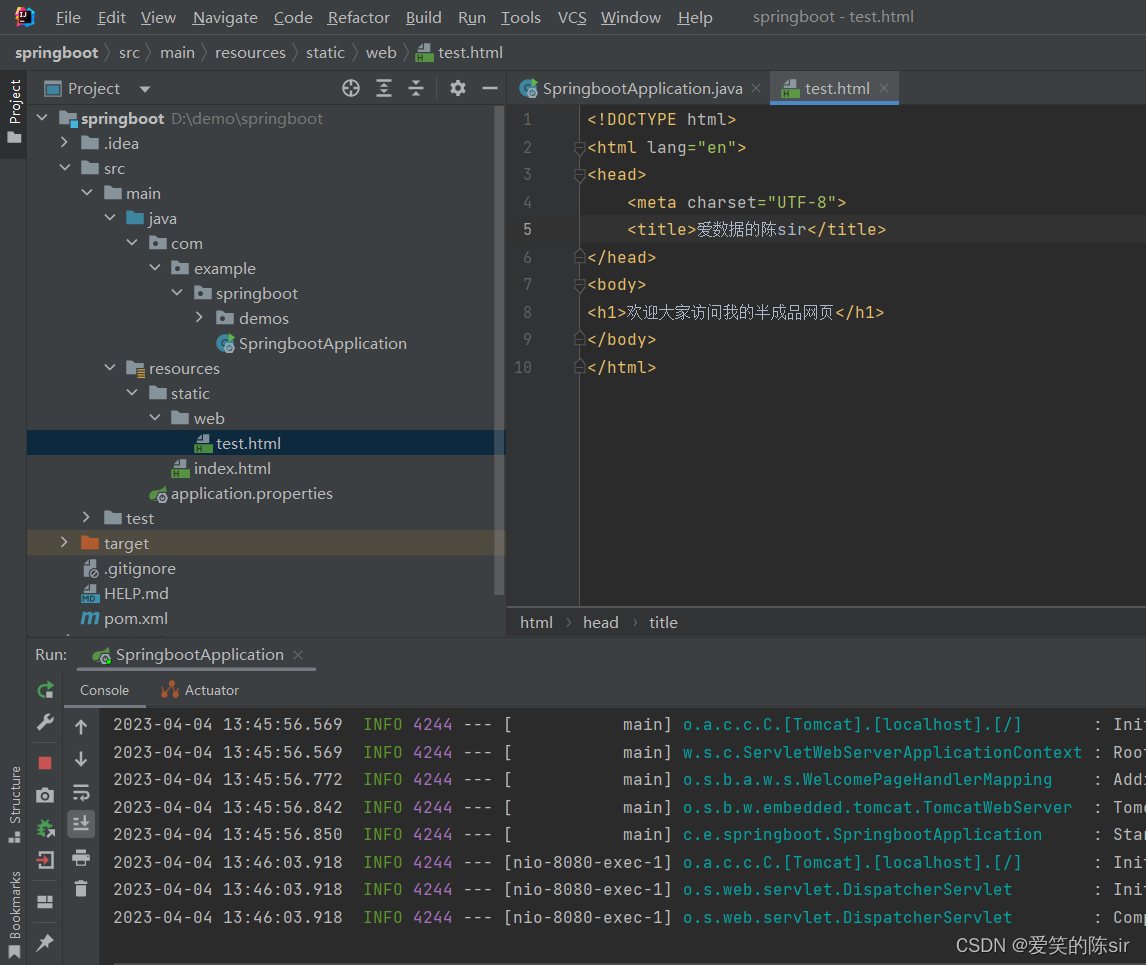Click the camera thread dump icon
Viewport: 1146px width, 965px height.
click(x=45, y=795)
